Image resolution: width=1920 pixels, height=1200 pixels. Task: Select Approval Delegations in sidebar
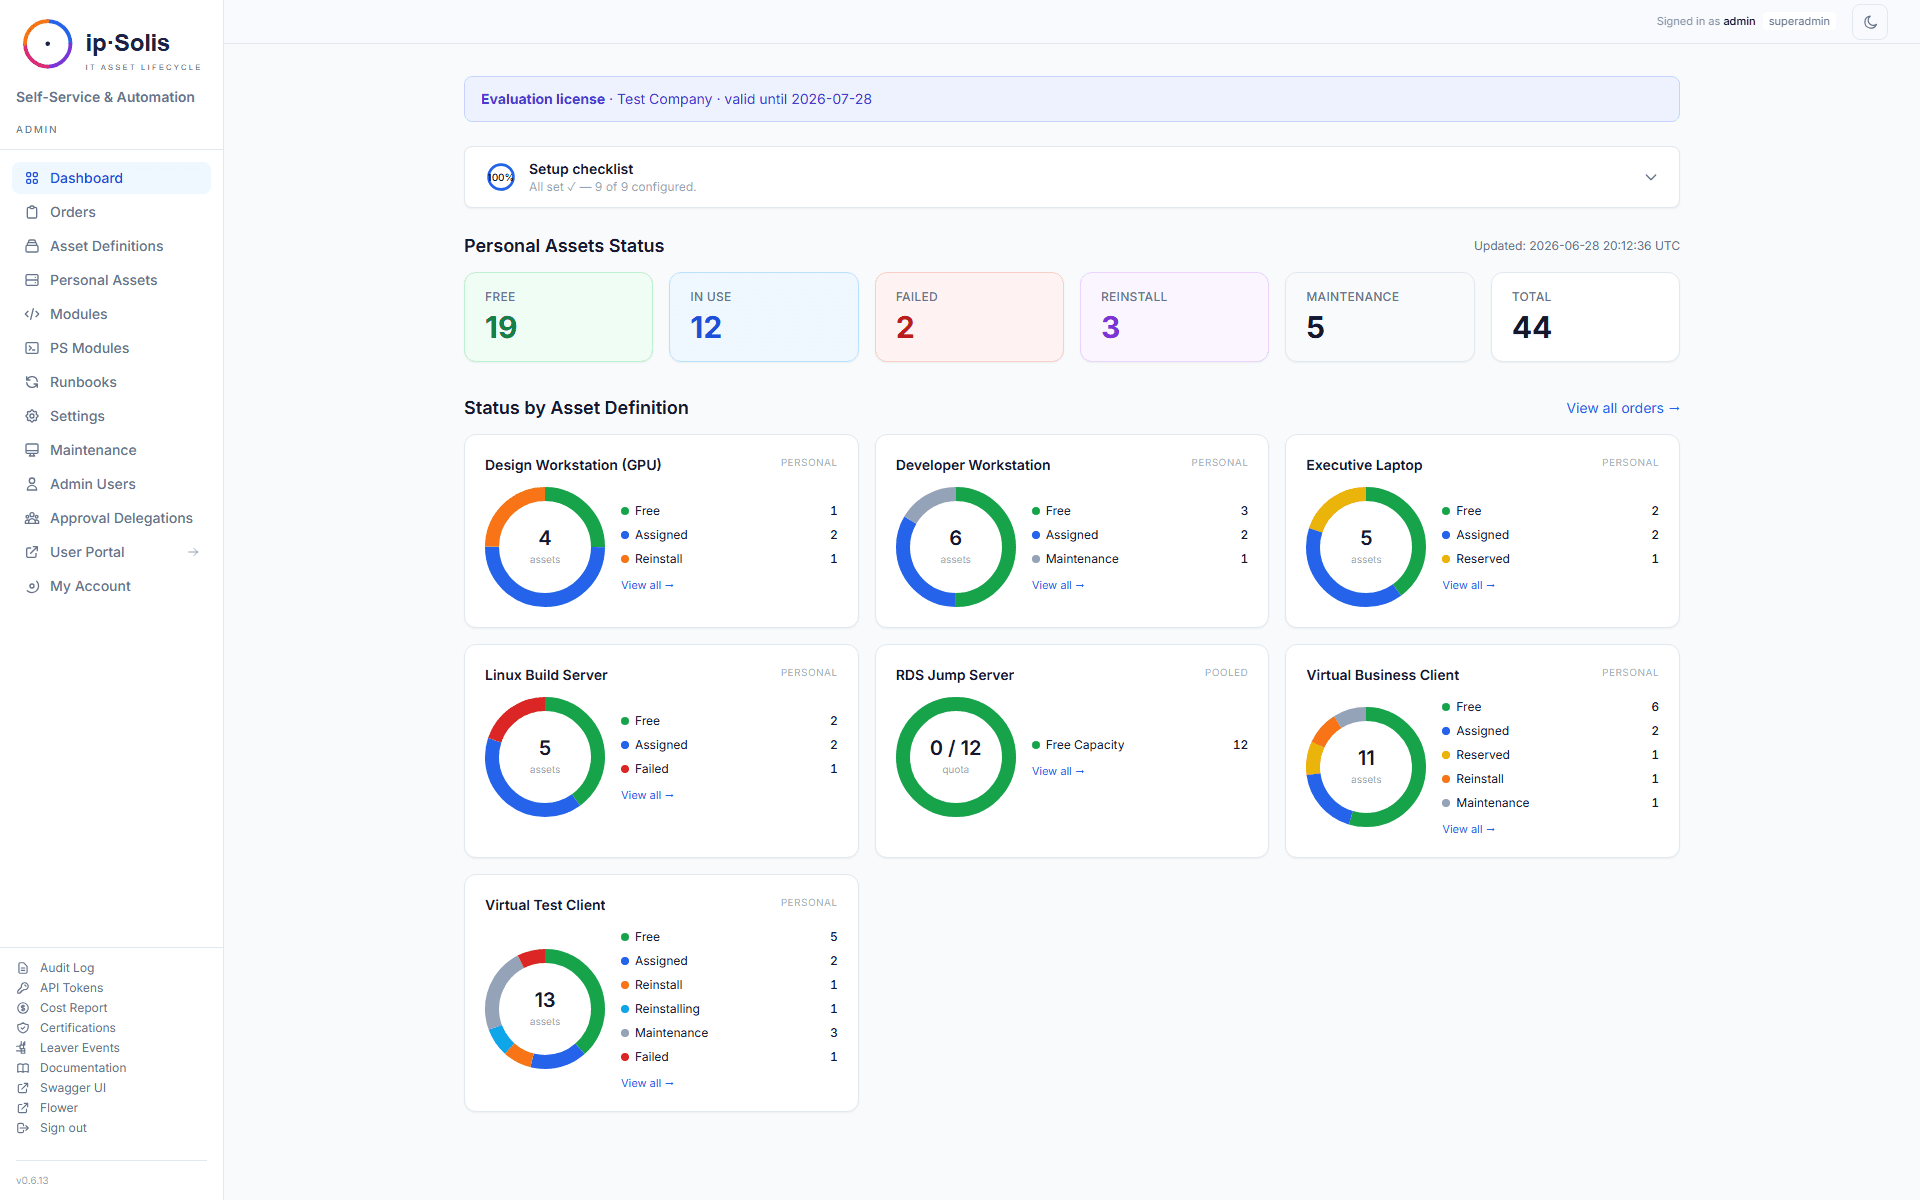pos(111,518)
